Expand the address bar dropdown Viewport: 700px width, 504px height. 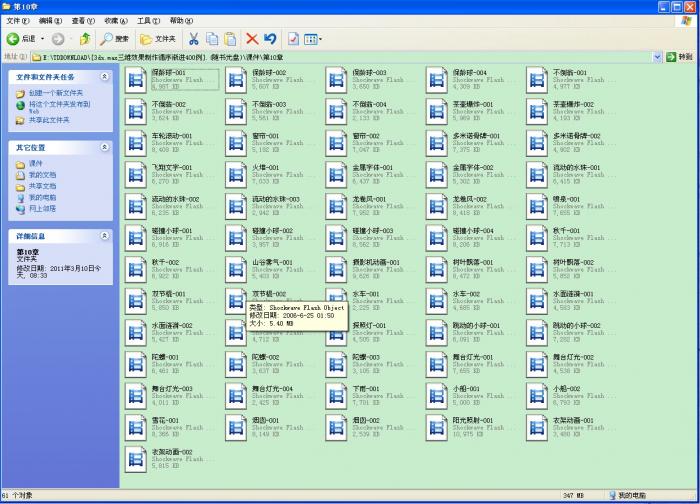point(657,57)
